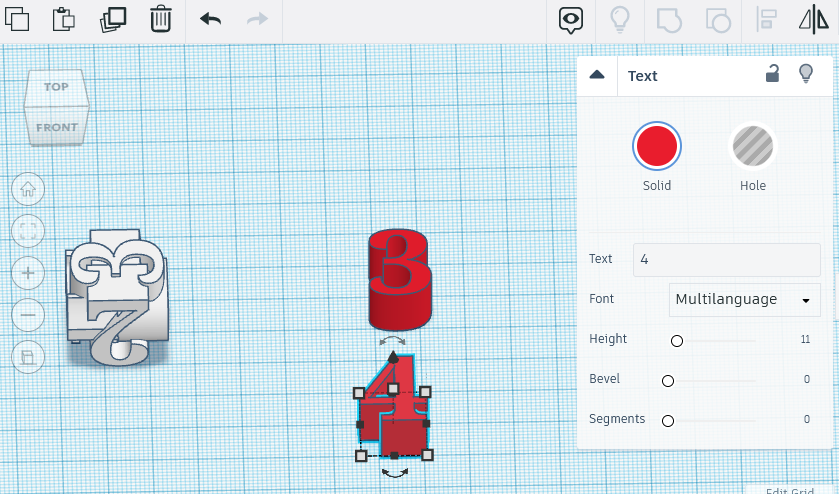Zoom out with the minus button
839x494 pixels.
(28, 315)
